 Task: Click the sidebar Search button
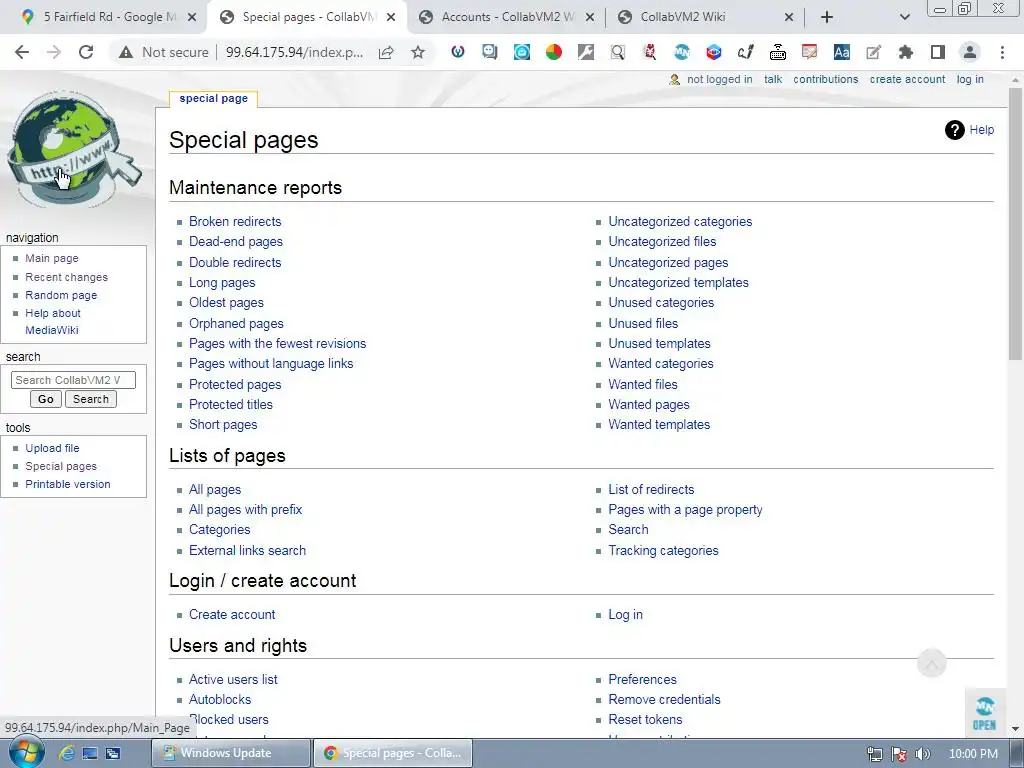coord(91,399)
